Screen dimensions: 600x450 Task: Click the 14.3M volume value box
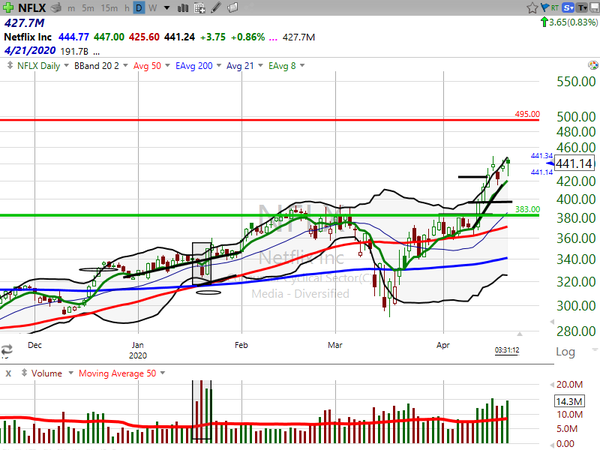(x=569, y=401)
